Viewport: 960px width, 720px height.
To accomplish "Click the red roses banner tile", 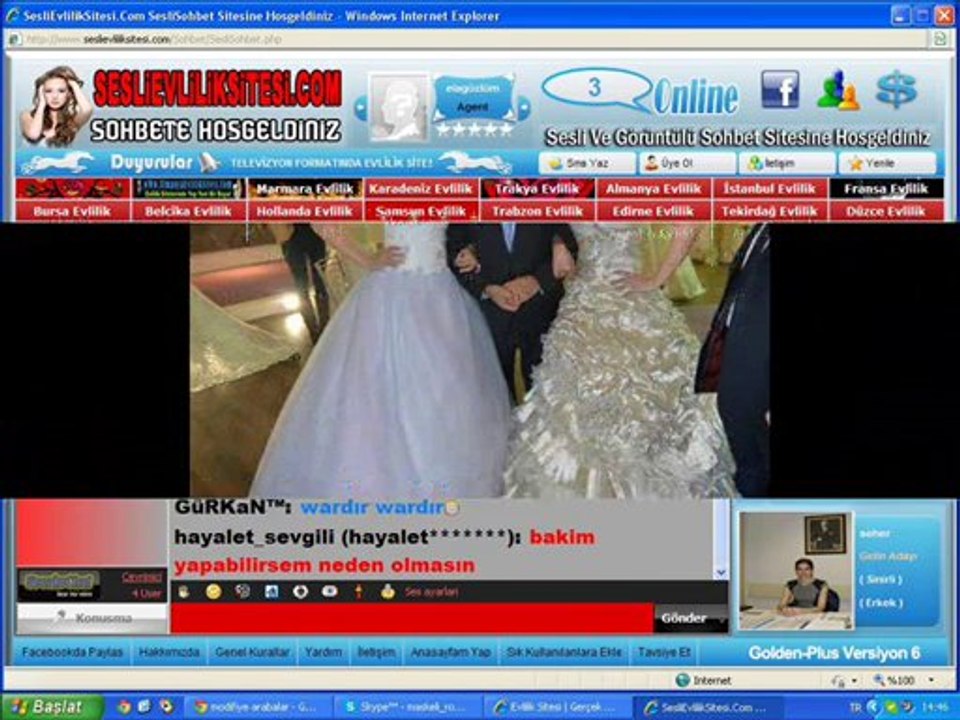I will point(72,189).
